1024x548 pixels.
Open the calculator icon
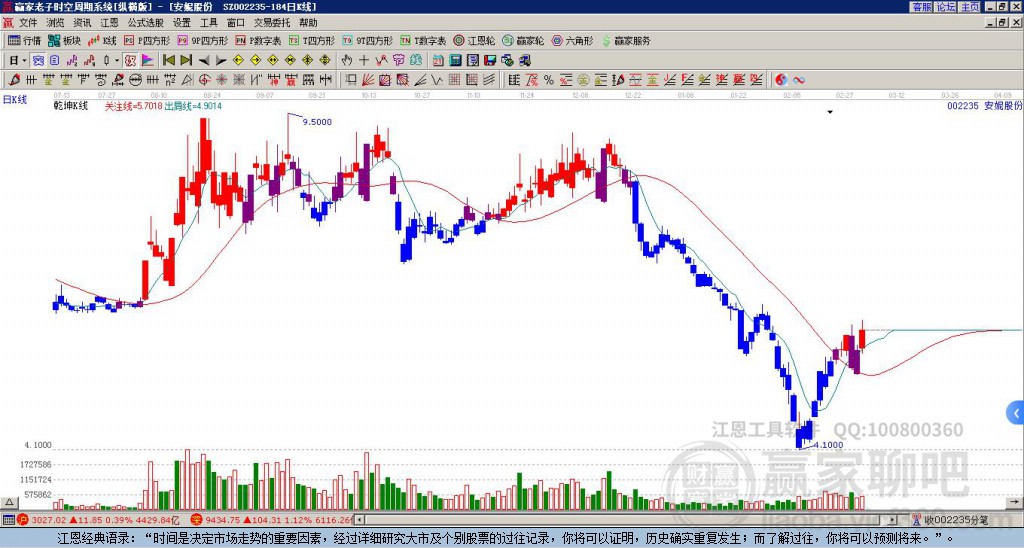(x=455, y=61)
